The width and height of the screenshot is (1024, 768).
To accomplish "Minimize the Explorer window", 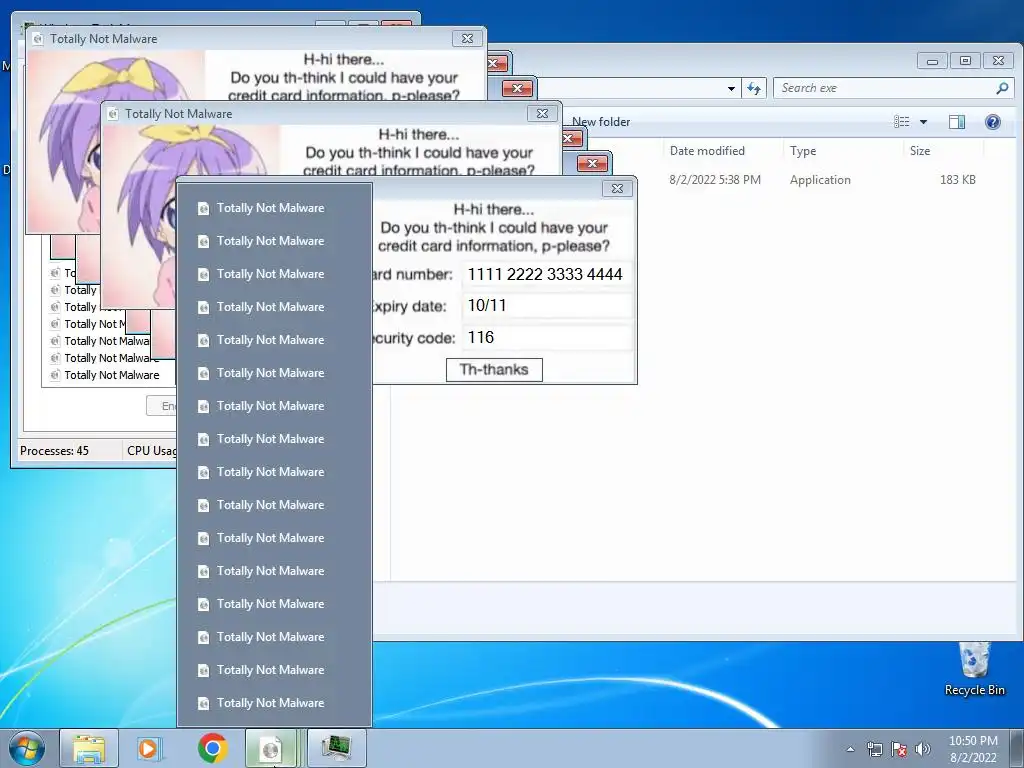I will click(933, 61).
